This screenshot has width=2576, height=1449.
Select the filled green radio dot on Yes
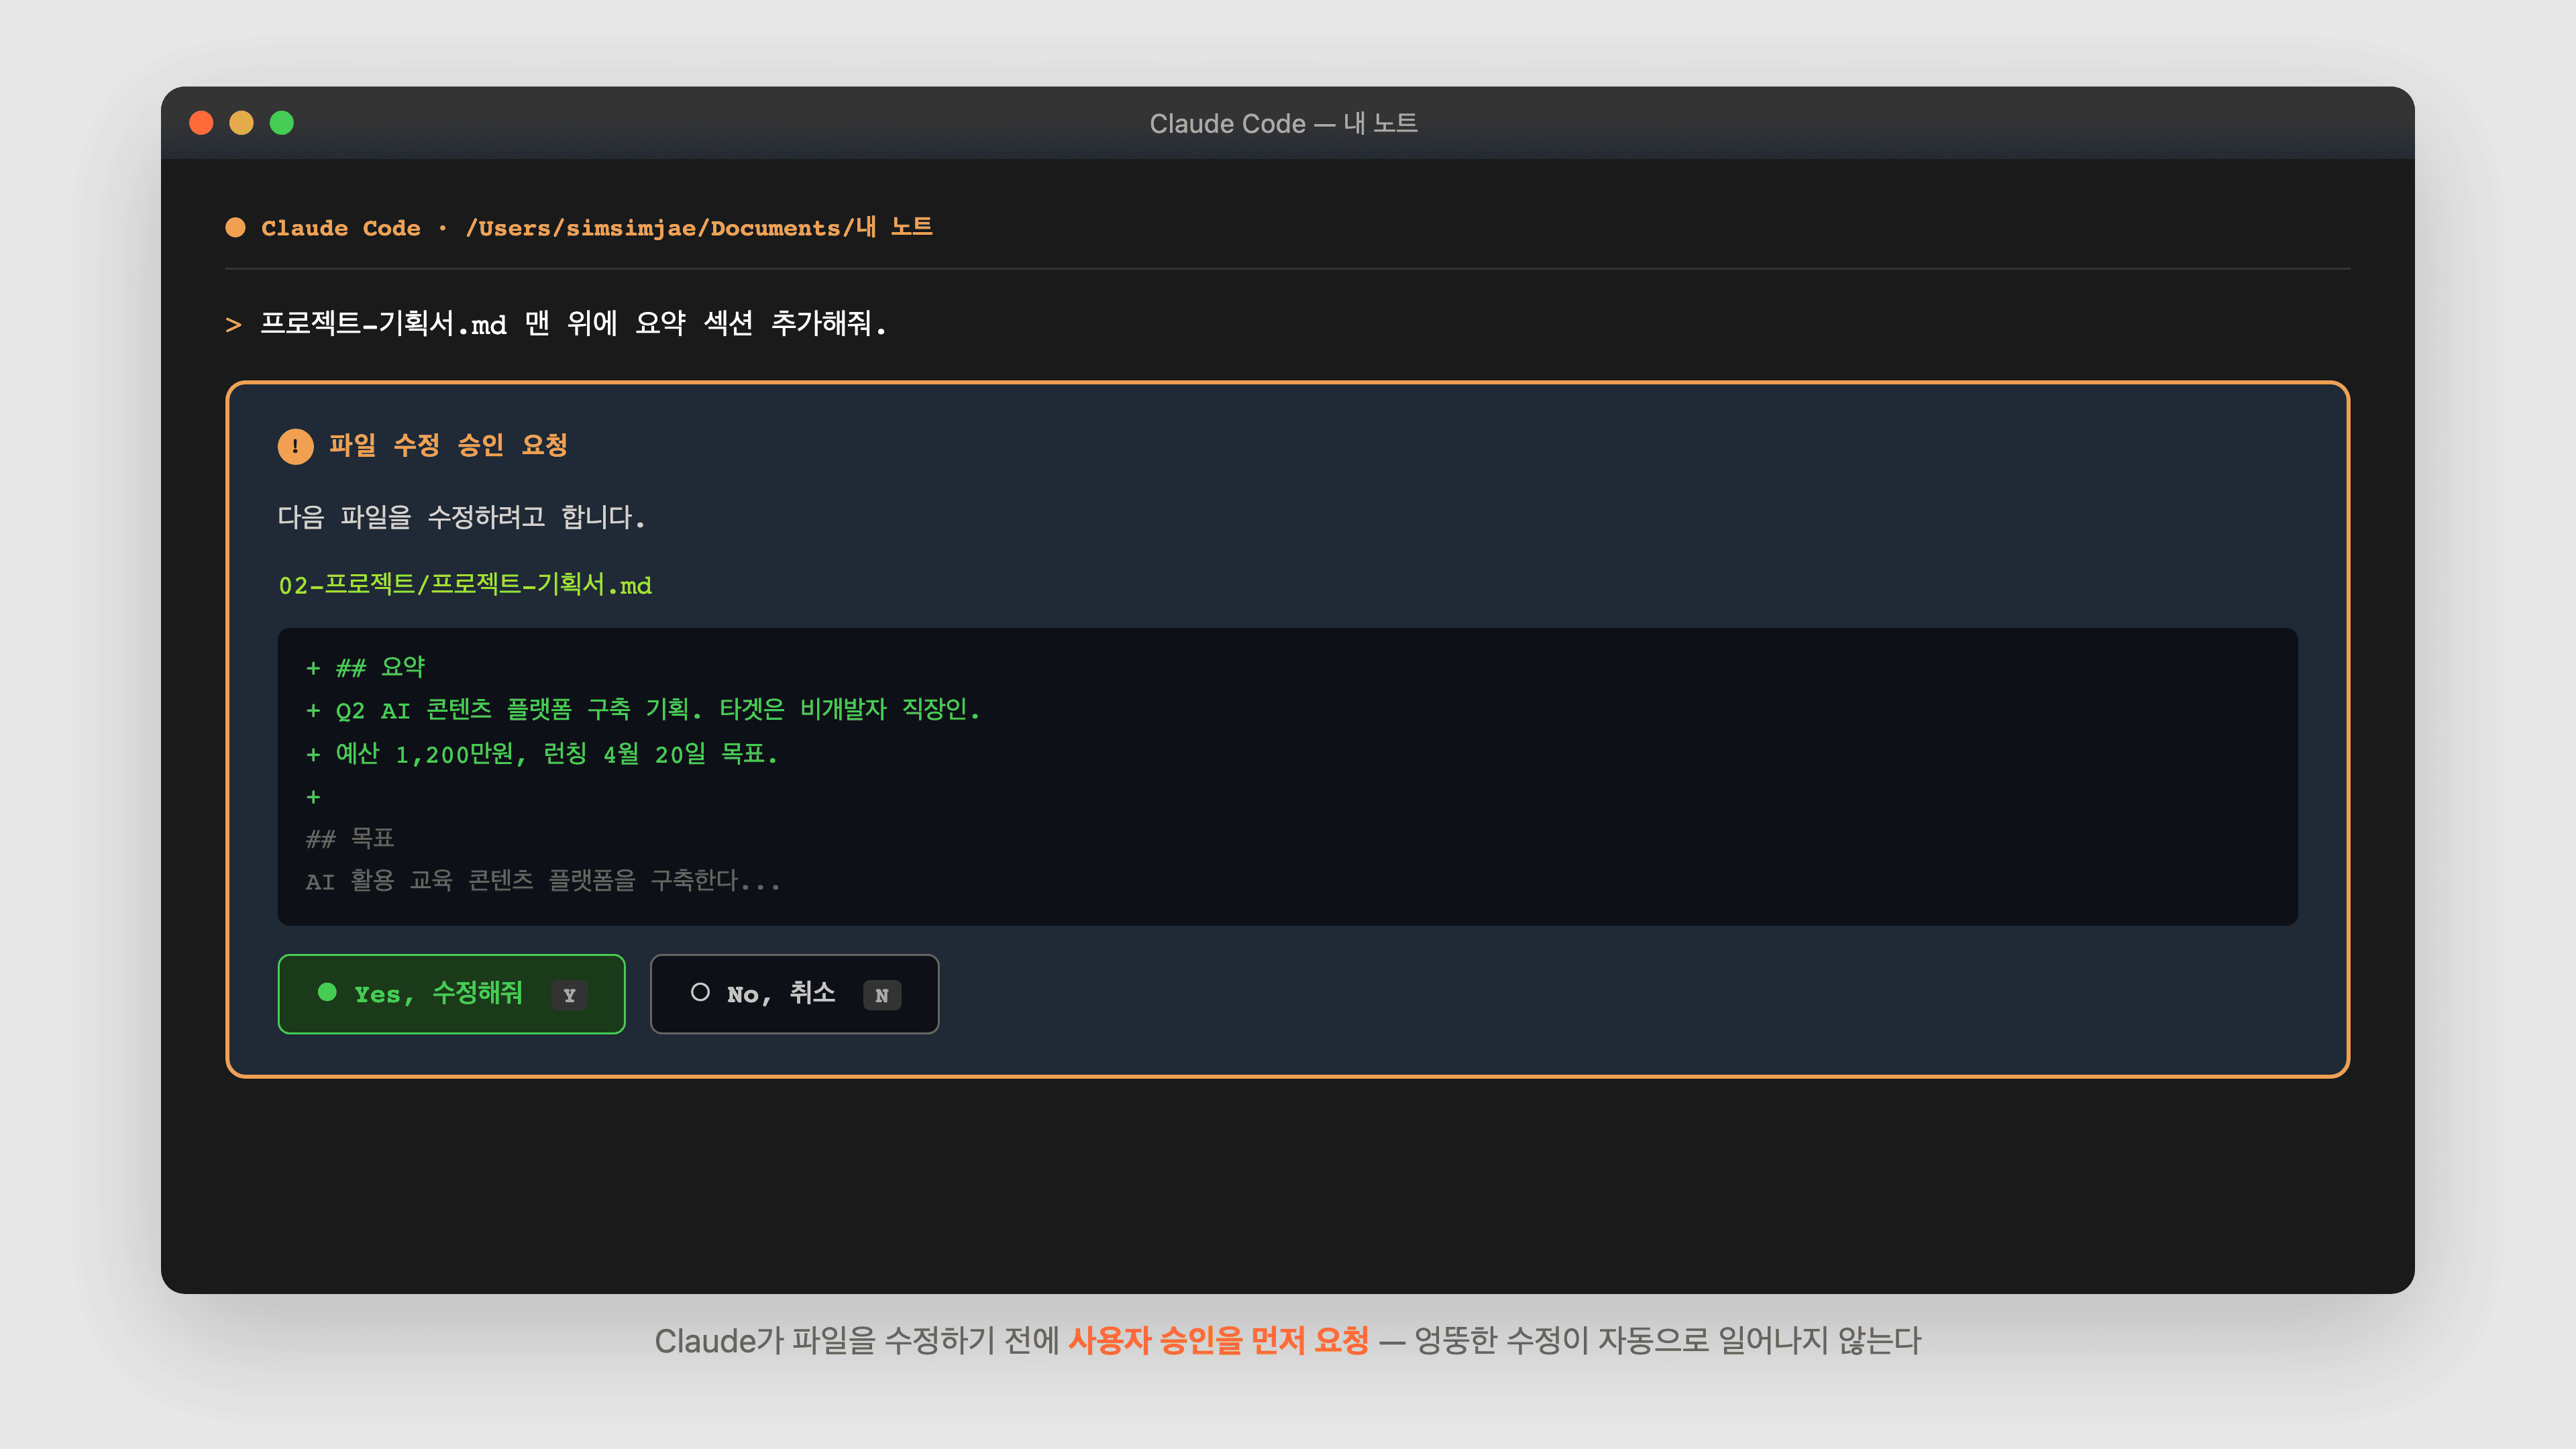pos(327,992)
